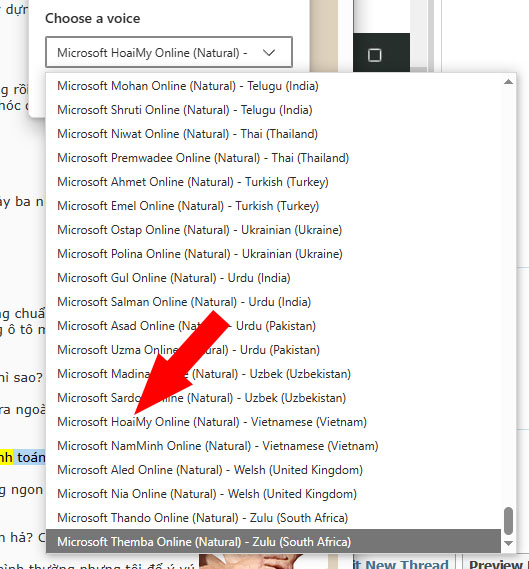
Task: Pick Microsoft Emel Turkish (Turkey) voice
Action: pyautogui.click(x=274, y=206)
